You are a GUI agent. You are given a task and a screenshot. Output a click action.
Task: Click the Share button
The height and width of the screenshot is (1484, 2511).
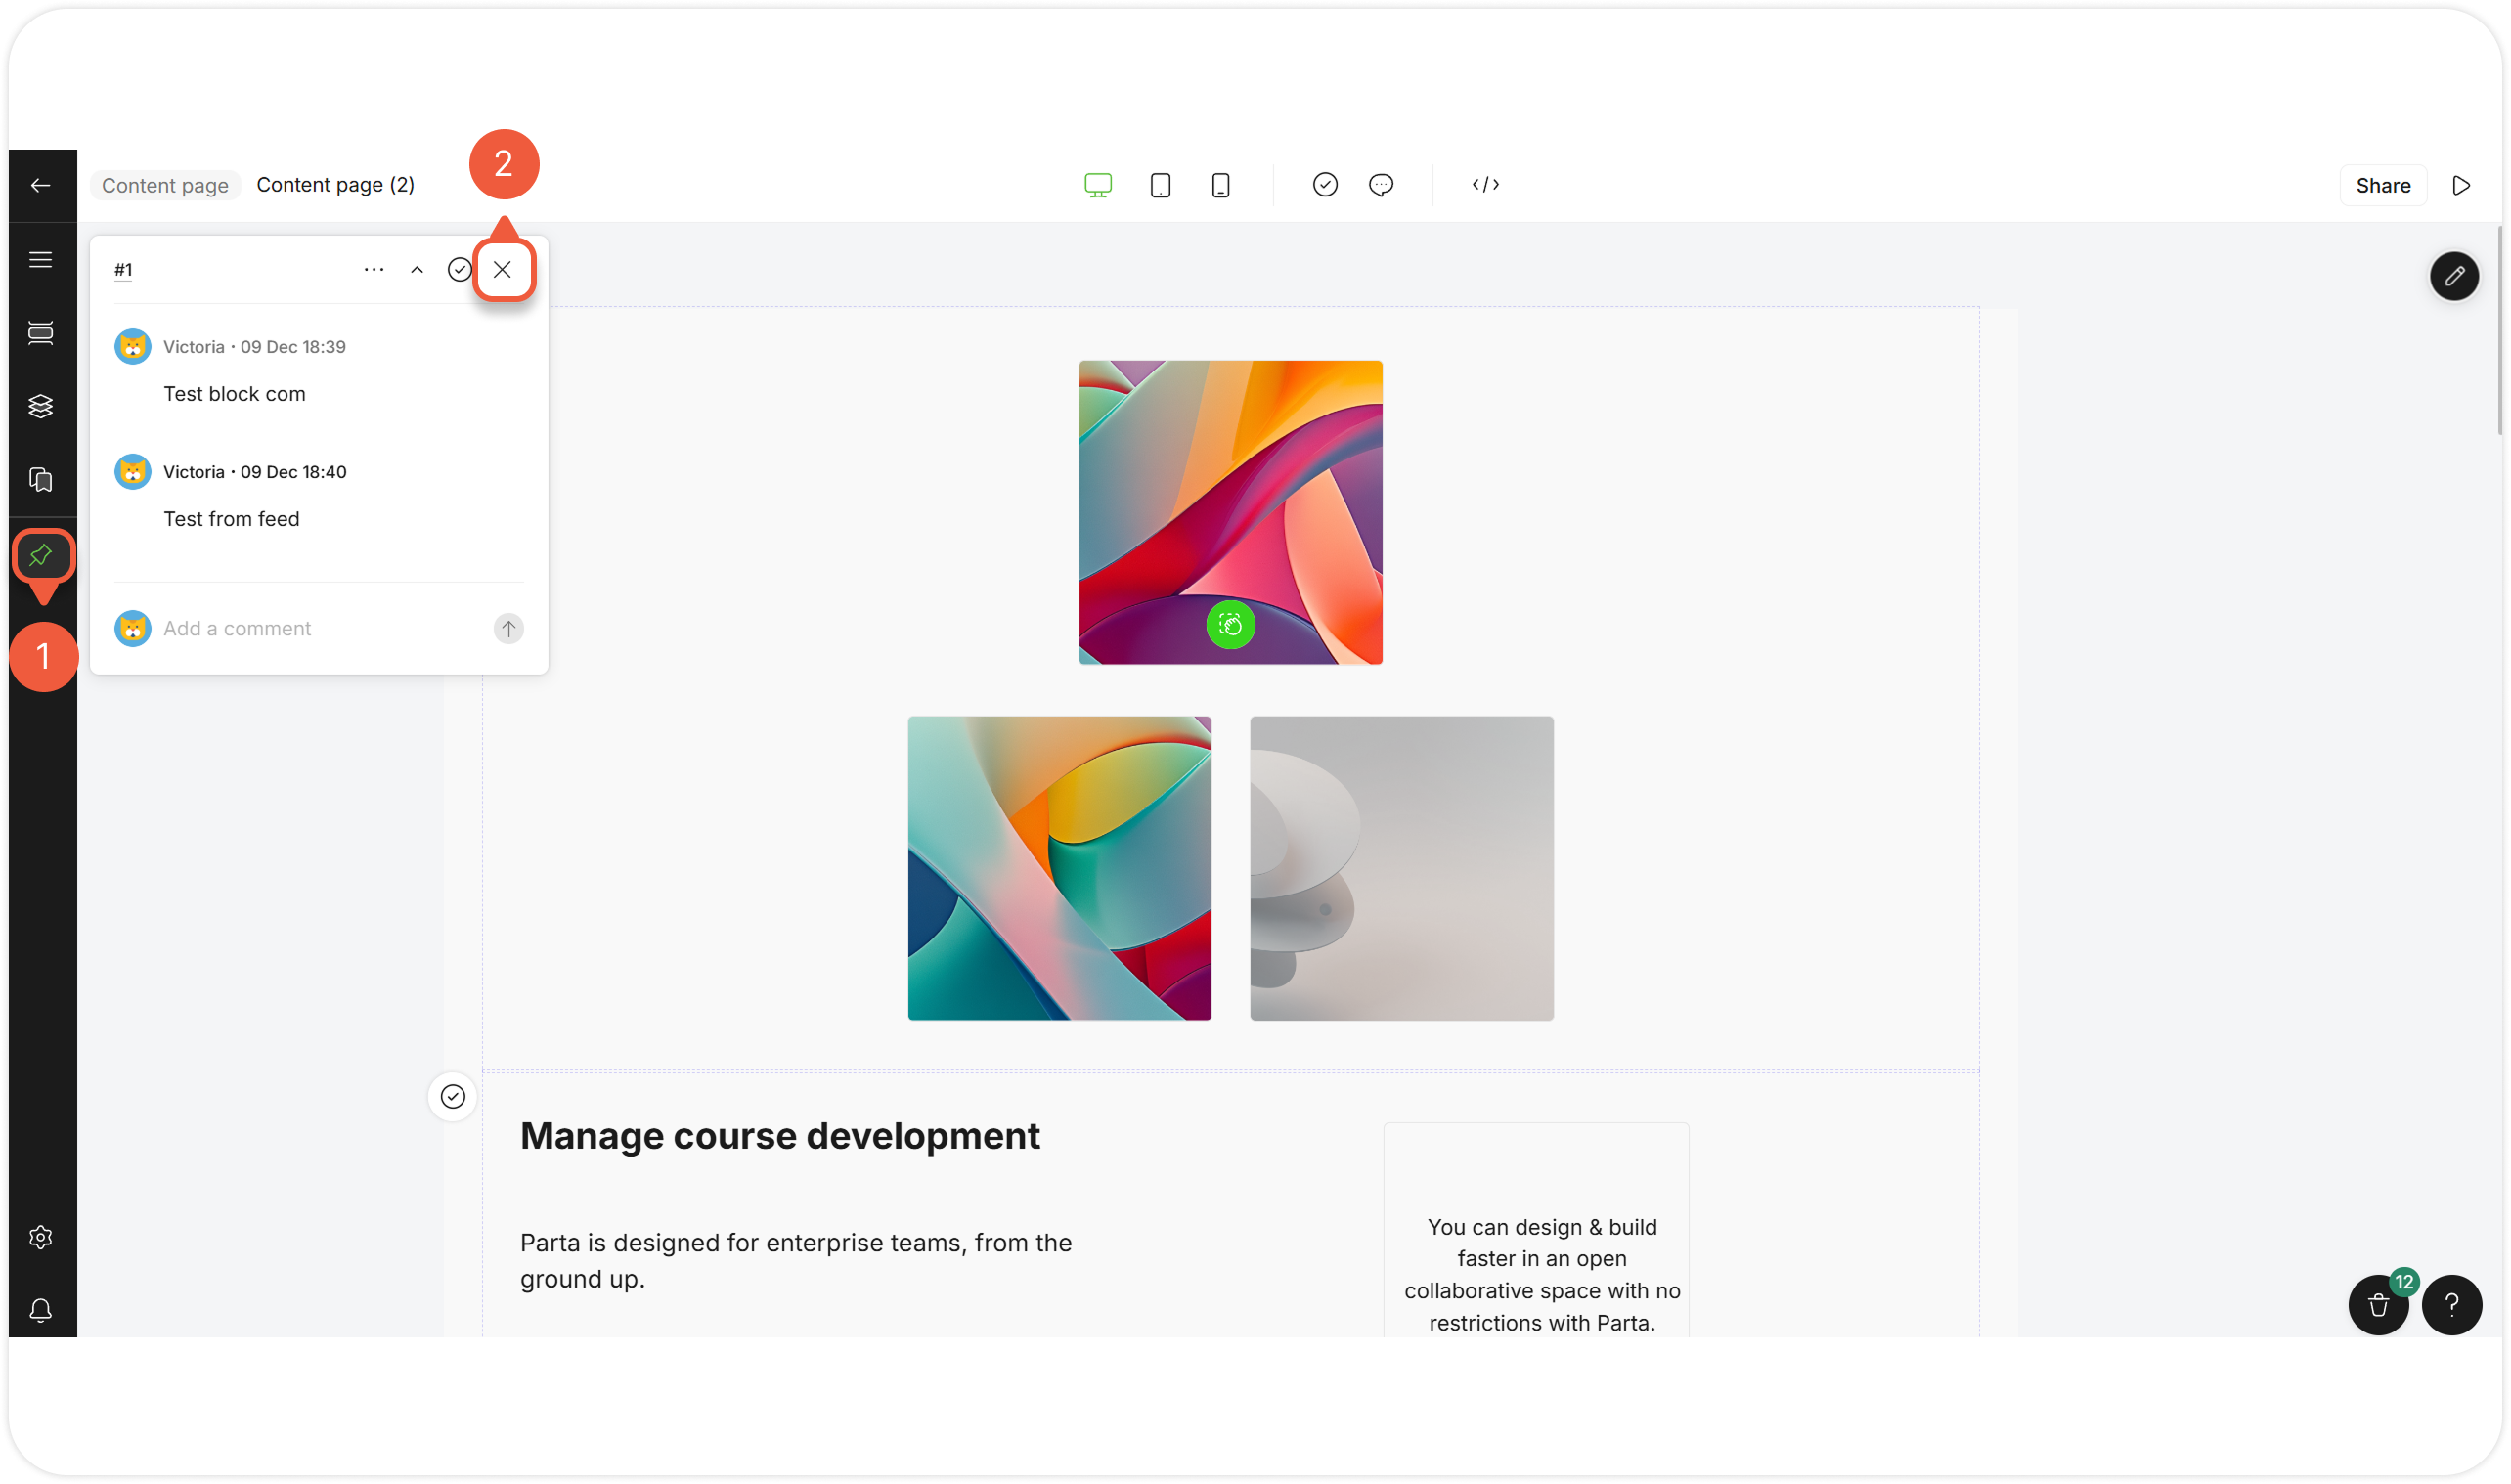click(2382, 185)
